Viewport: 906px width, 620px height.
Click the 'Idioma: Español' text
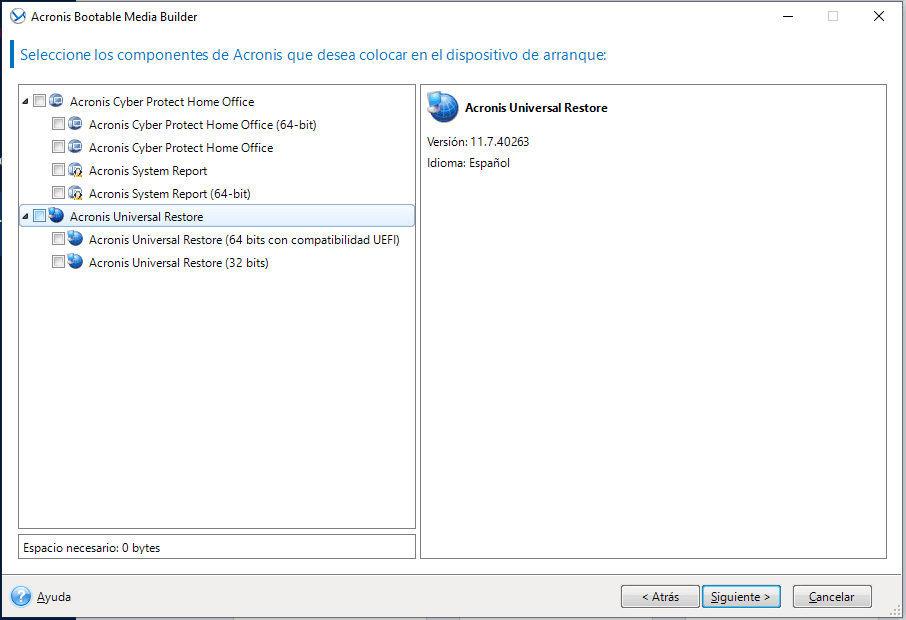point(468,163)
